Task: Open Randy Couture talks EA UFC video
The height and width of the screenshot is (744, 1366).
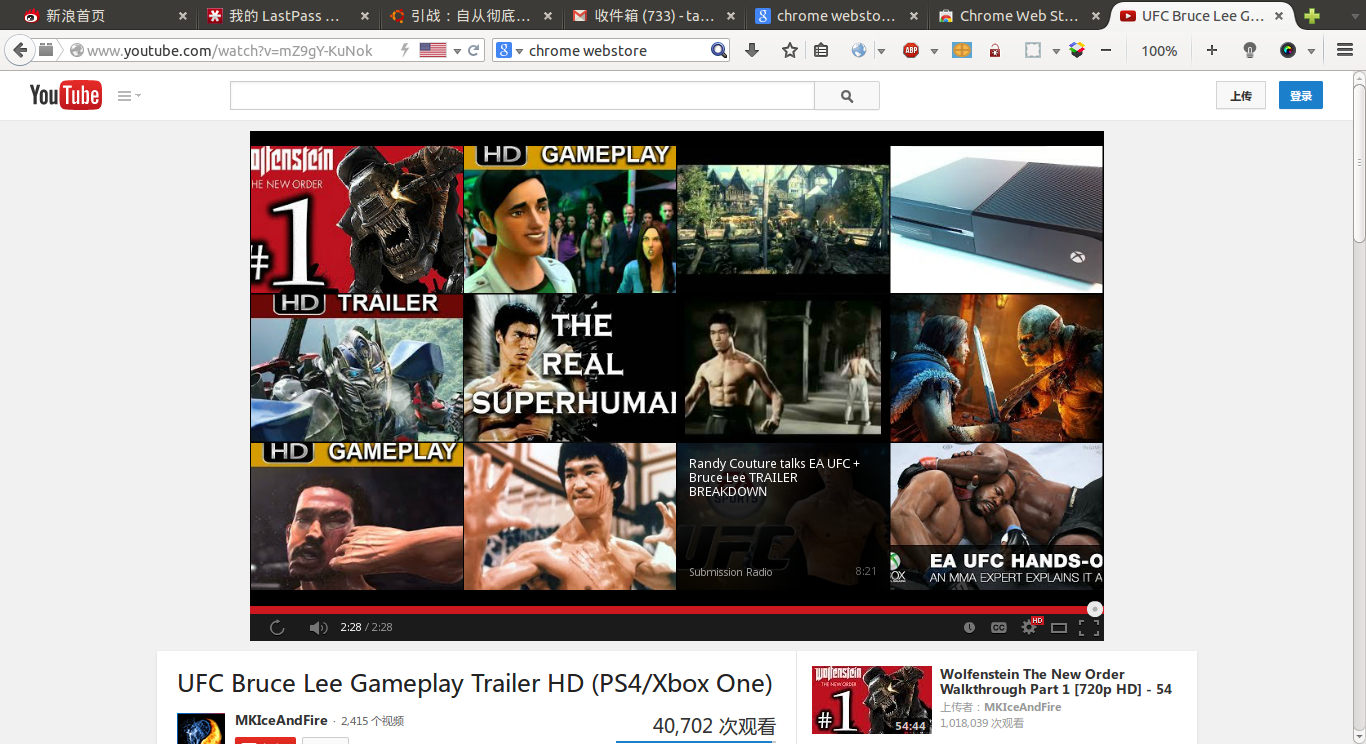Action: 783,516
